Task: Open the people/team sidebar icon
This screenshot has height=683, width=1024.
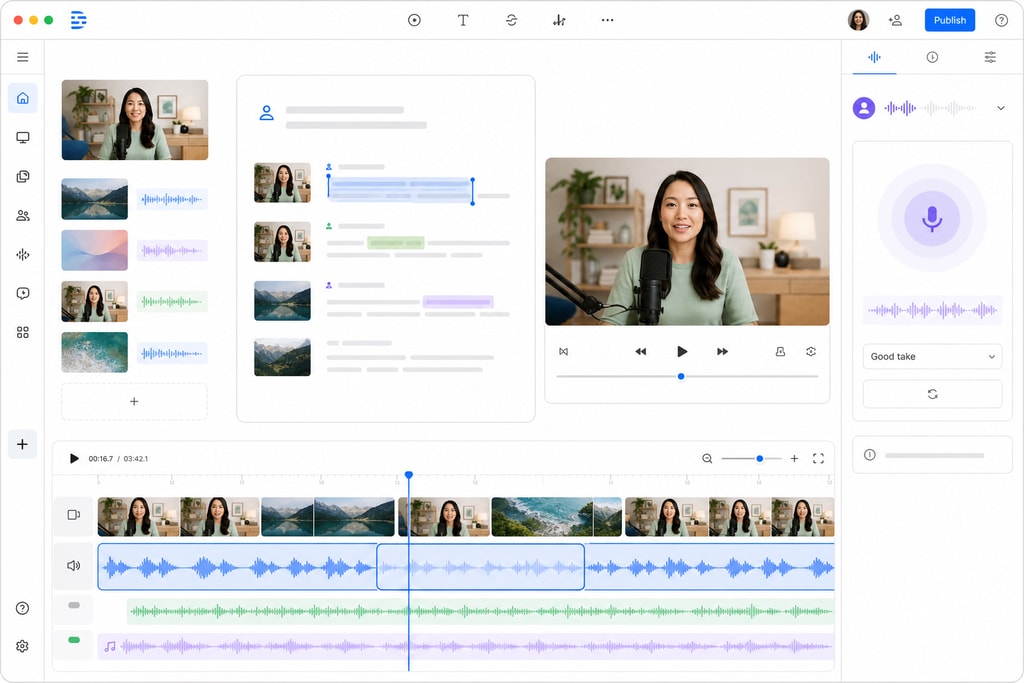Action: [x=23, y=215]
